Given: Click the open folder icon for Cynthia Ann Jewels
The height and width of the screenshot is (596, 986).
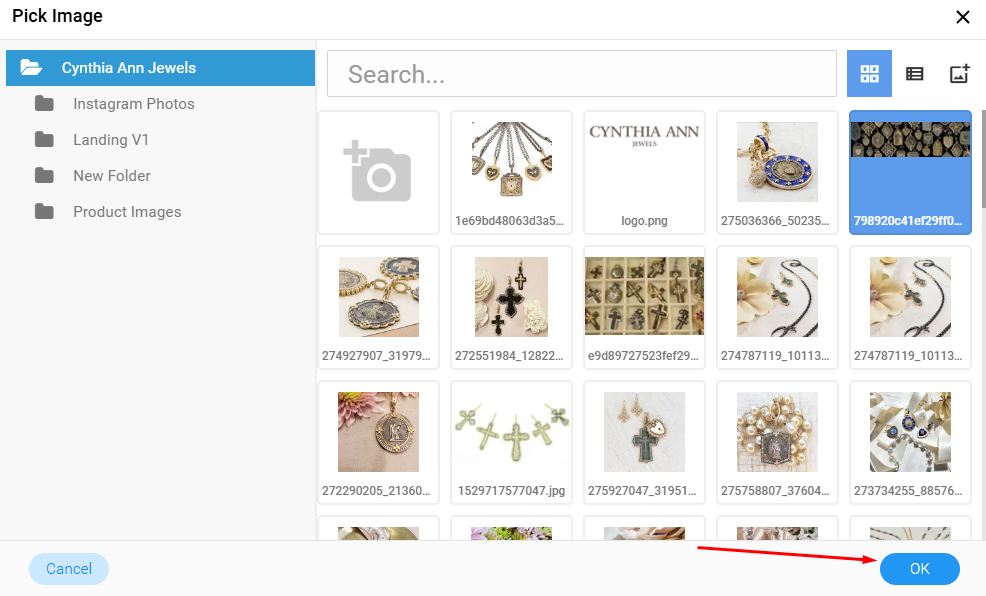Looking at the screenshot, I should pyautogui.click(x=31, y=67).
